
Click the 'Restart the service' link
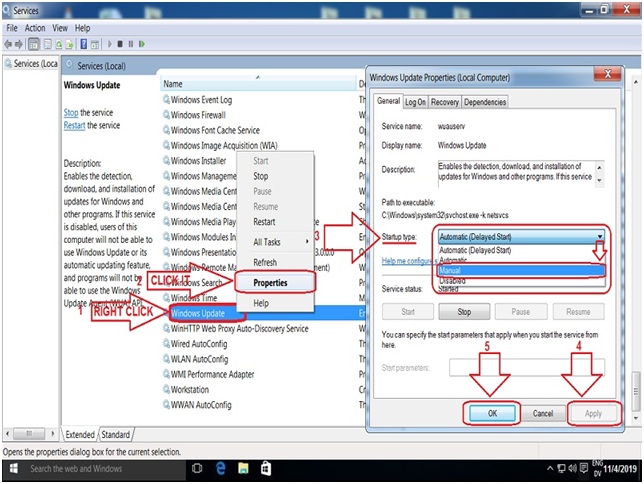(74, 125)
